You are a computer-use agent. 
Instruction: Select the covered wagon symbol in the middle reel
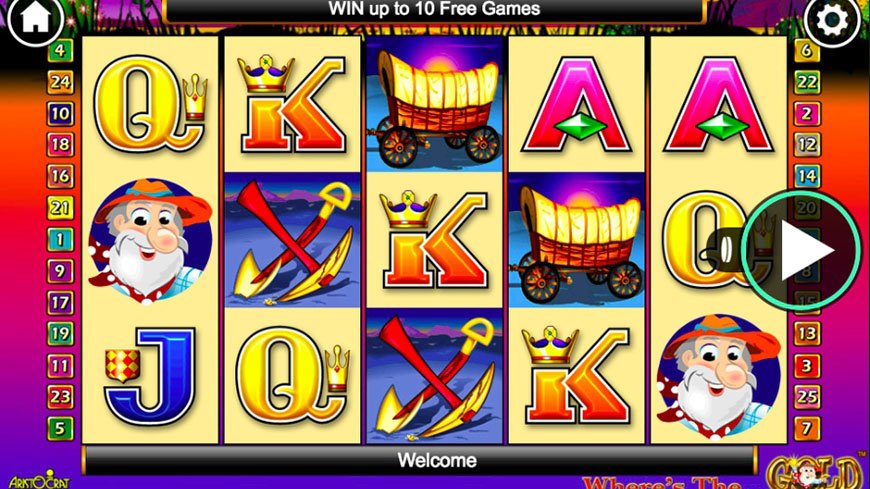coord(434,104)
